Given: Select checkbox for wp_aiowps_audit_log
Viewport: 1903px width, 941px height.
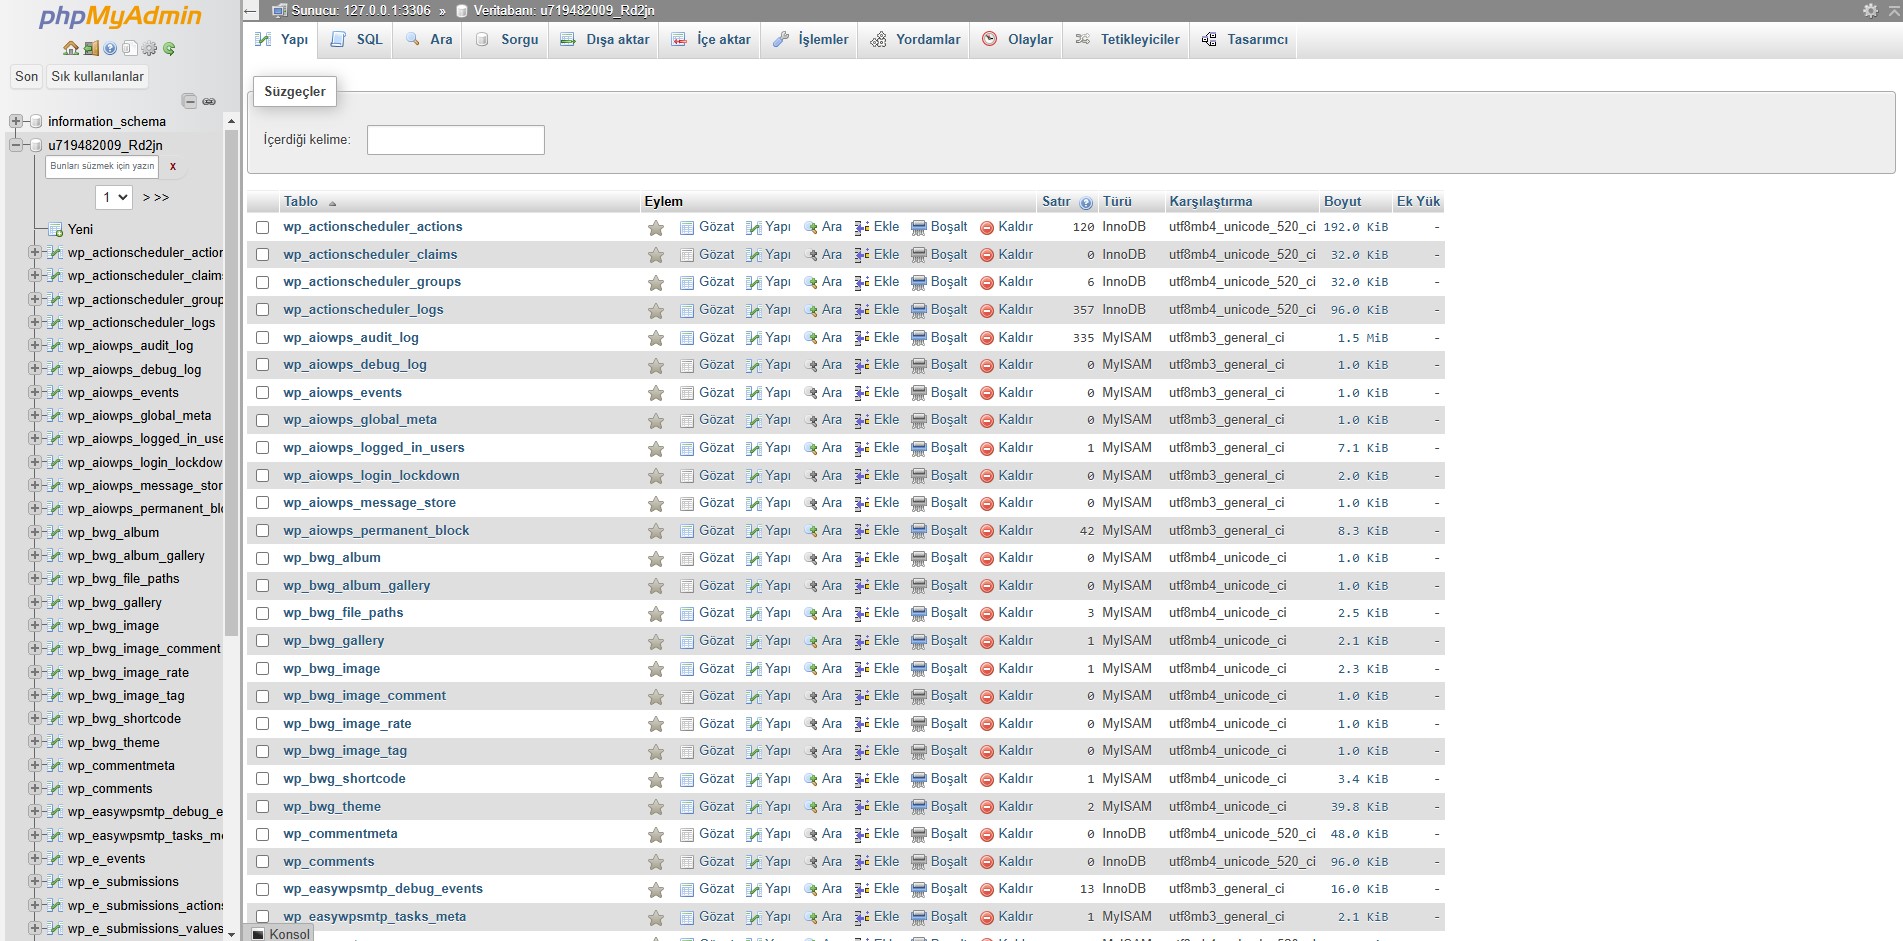Looking at the screenshot, I should click(x=262, y=338).
